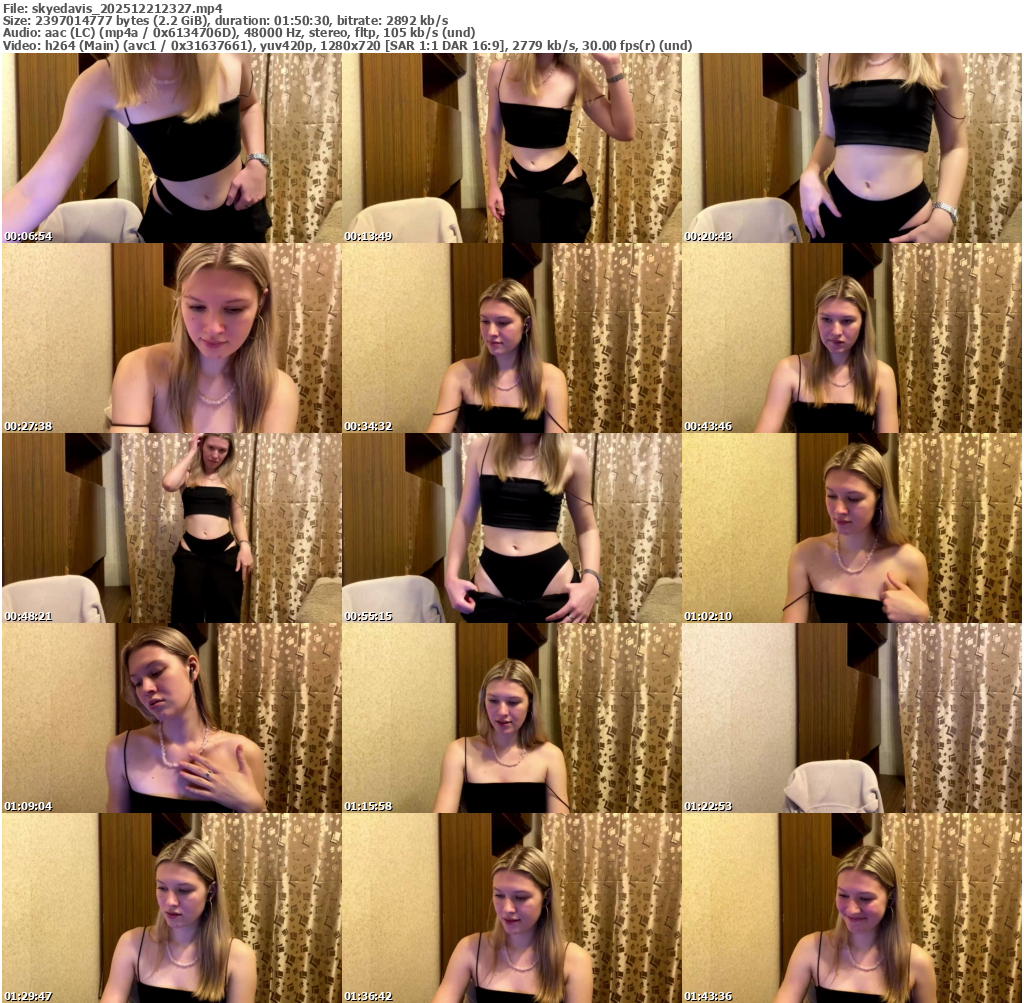Click the Audio aac stream info line
The width and height of the screenshot is (1024, 1003).
click(239, 33)
